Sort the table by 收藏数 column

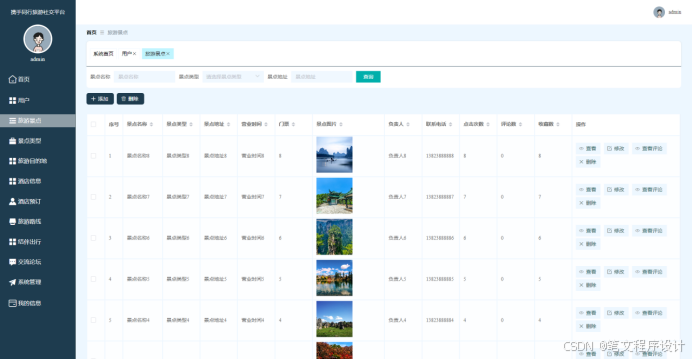point(558,125)
